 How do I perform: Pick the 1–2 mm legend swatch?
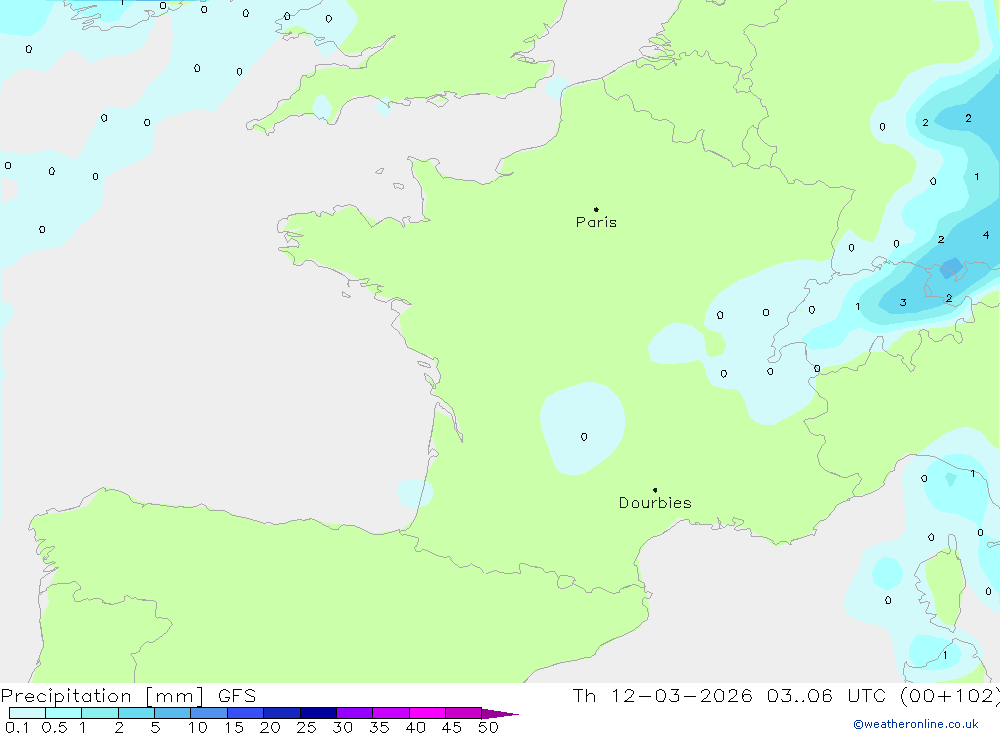pos(100,713)
